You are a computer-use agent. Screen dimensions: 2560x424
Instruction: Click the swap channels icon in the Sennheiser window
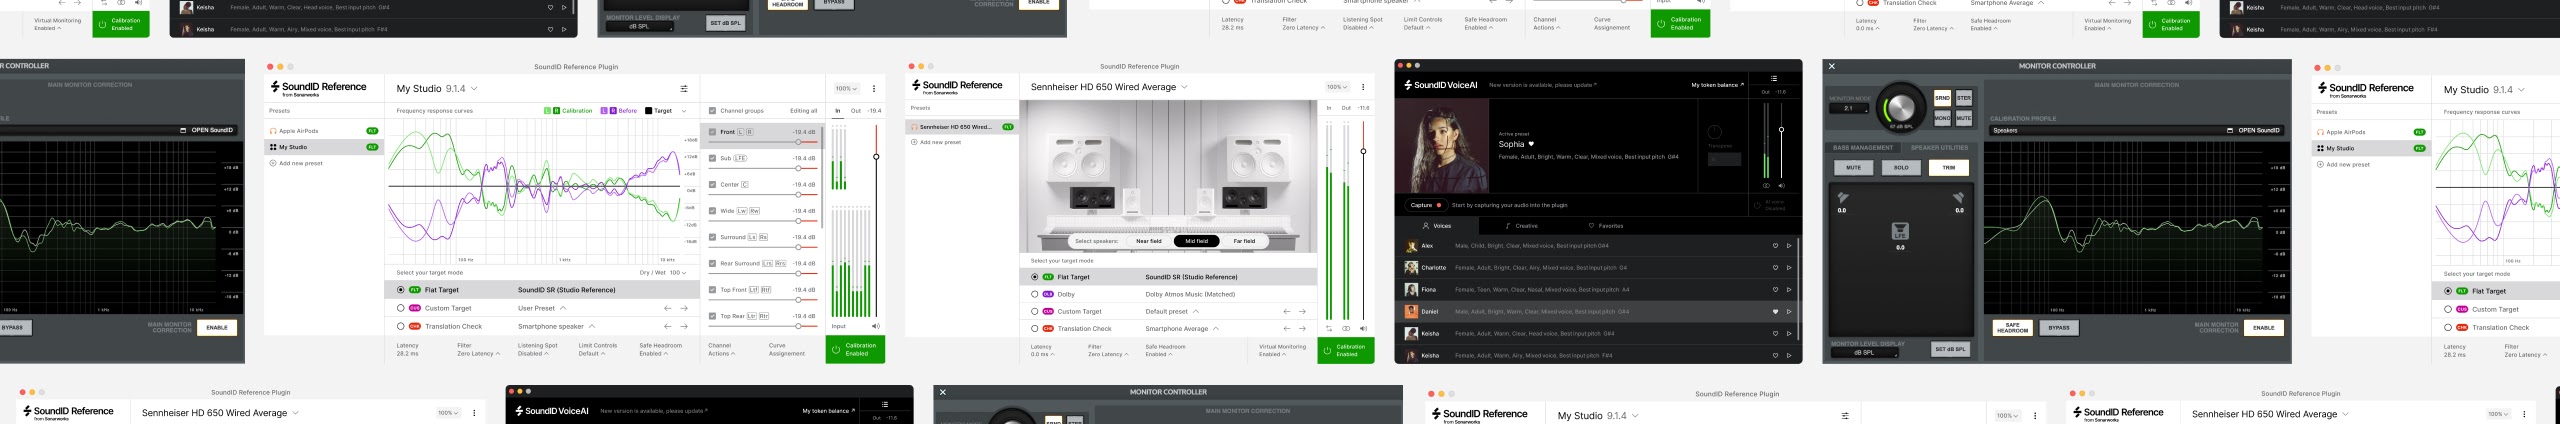1329,329
